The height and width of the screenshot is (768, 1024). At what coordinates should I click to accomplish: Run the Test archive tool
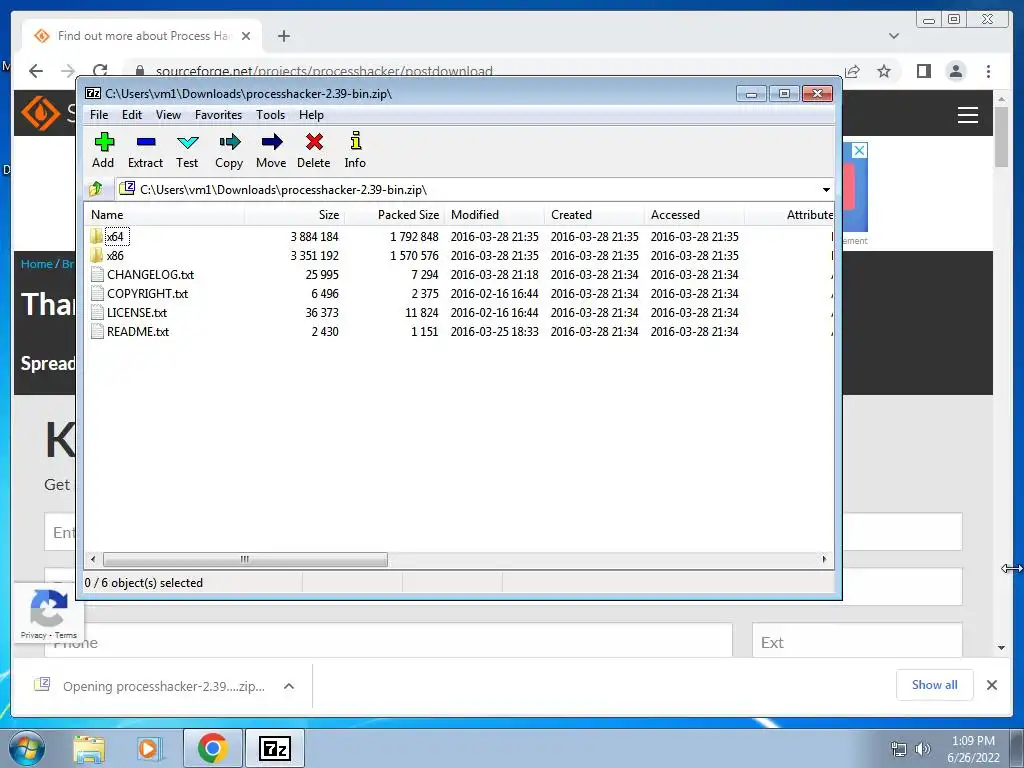pyautogui.click(x=187, y=142)
